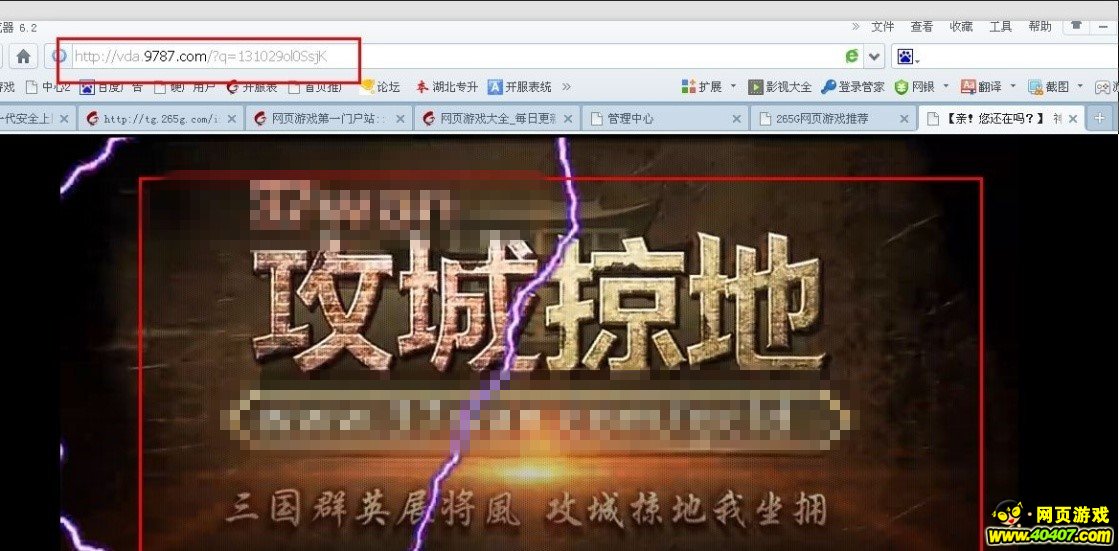
Task: Go to the browser home page icon
Action: point(23,56)
